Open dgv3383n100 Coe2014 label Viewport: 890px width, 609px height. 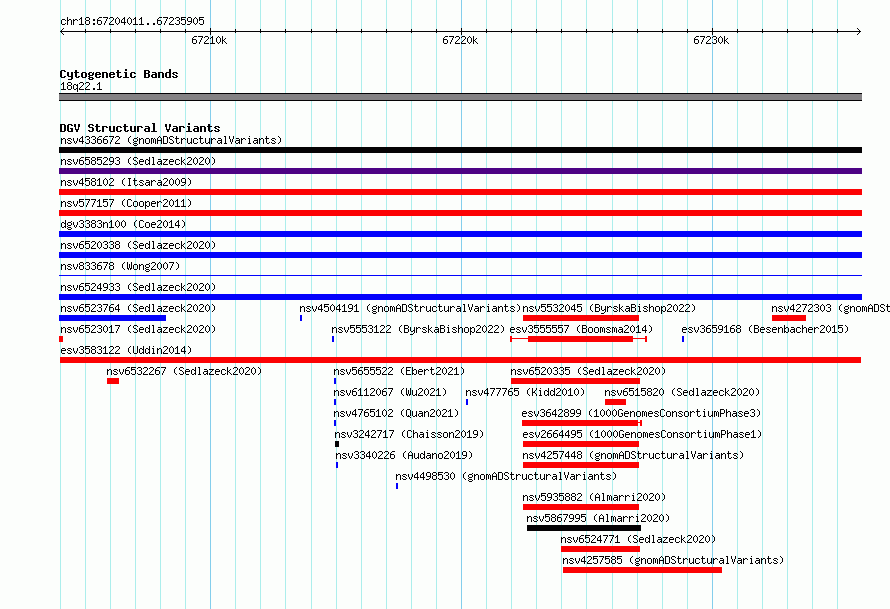pyautogui.click(x=123, y=224)
